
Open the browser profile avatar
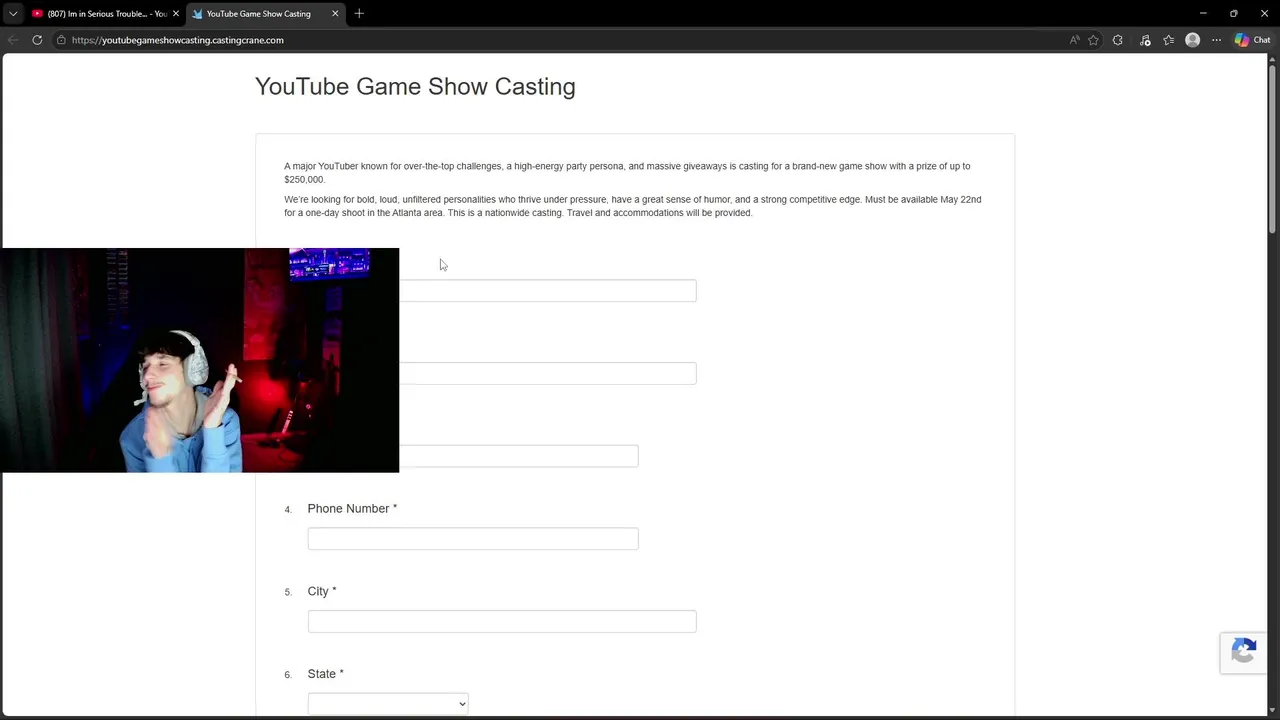click(x=1192, y=40)
